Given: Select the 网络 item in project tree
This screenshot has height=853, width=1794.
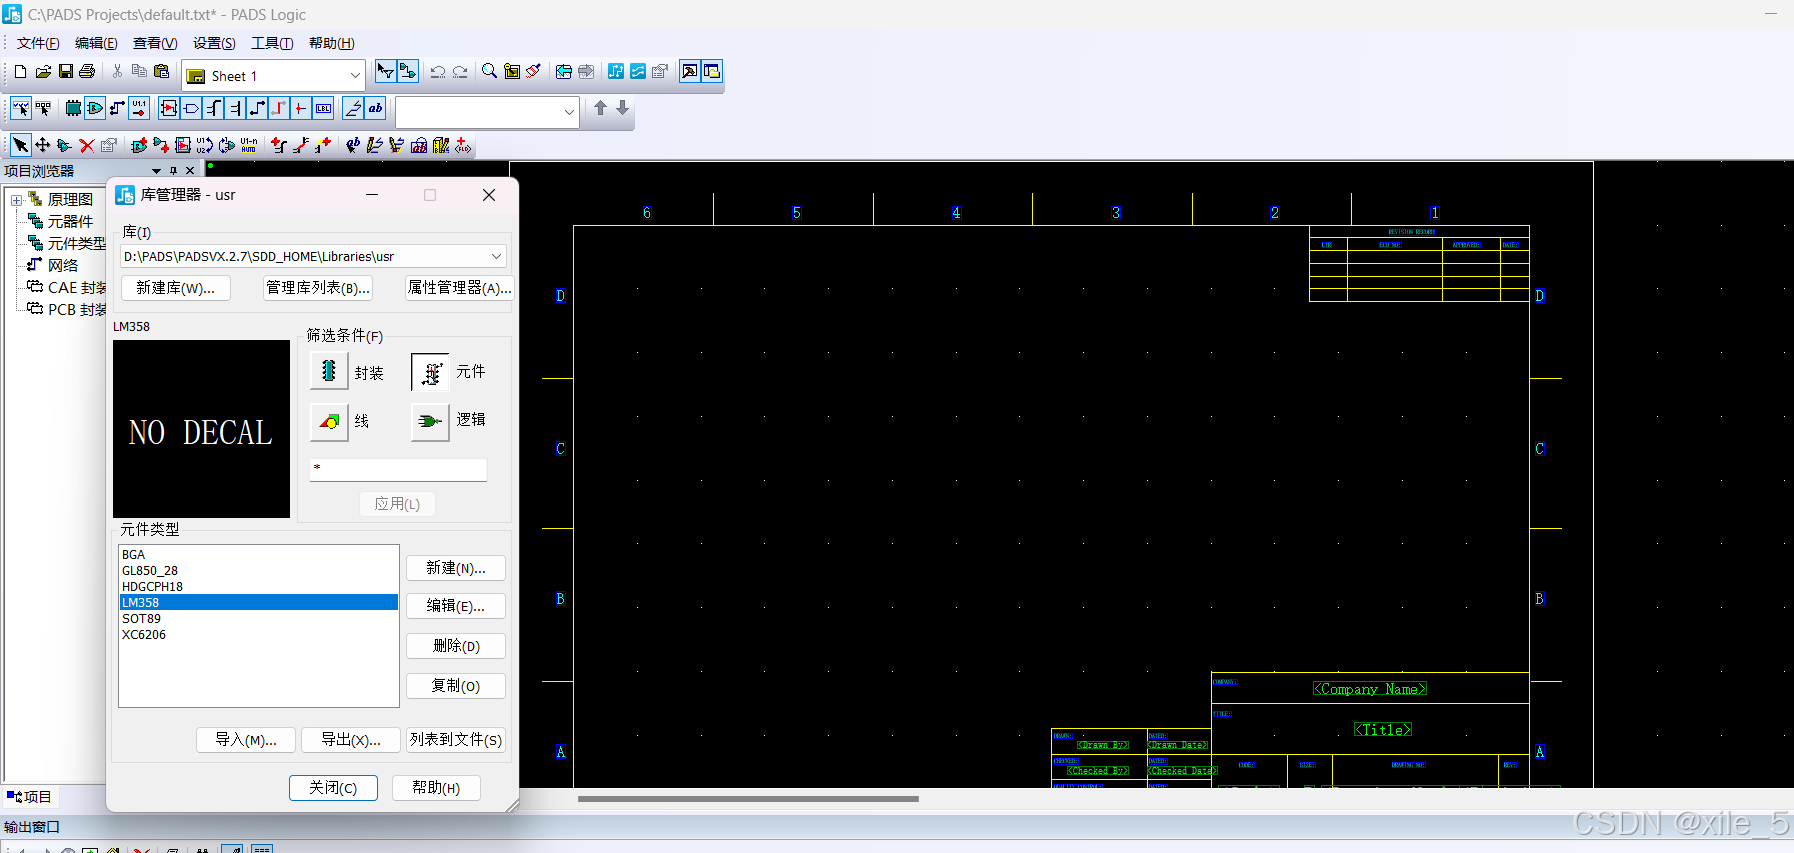Looking at the screenshot, I should pyautogui.click(x=63, y=266).
